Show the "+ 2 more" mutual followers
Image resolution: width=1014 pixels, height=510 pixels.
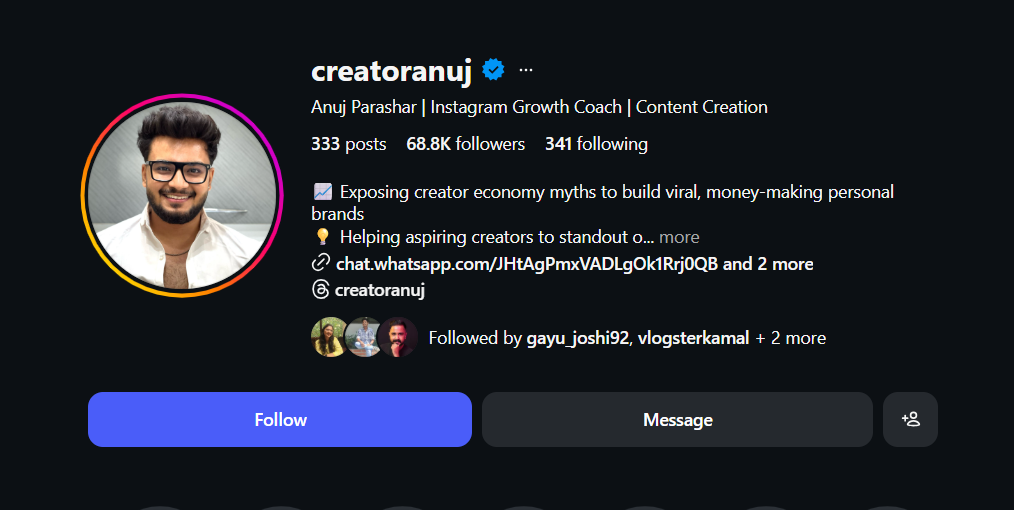coord(790,338)
